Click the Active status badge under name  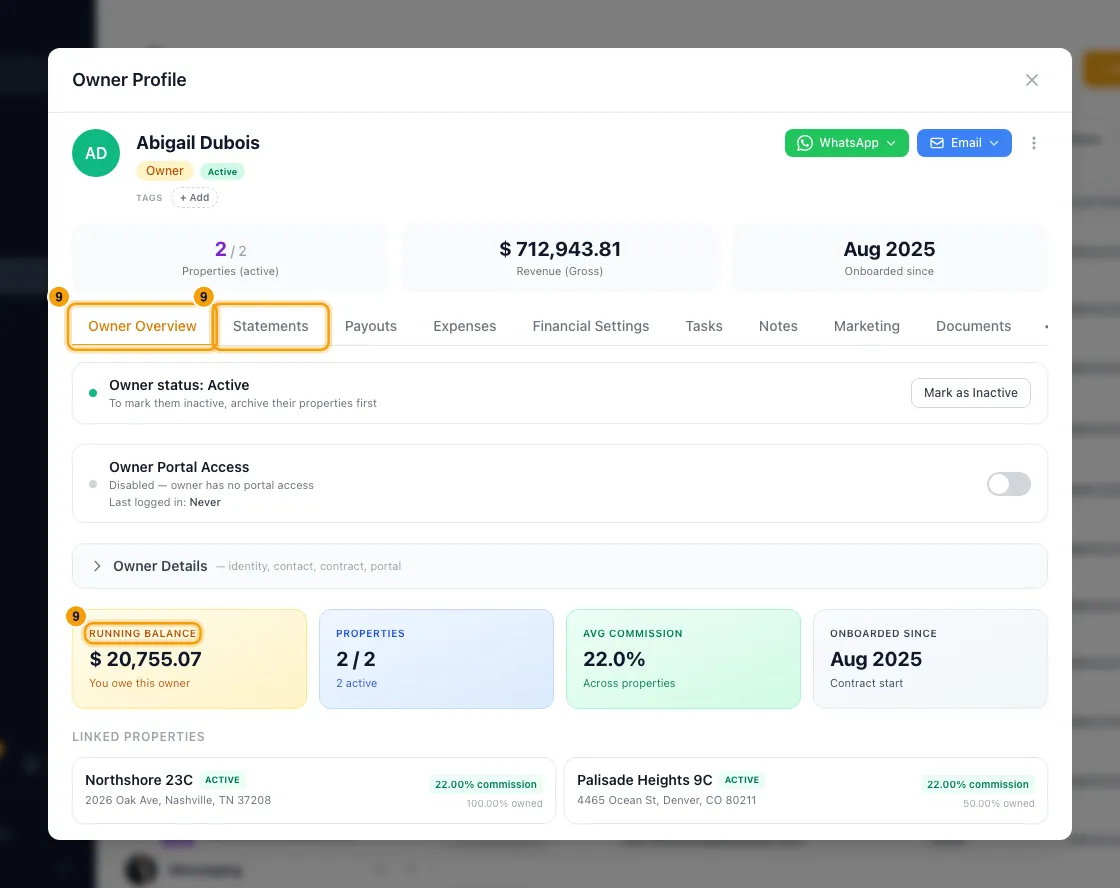coord(222,171)
